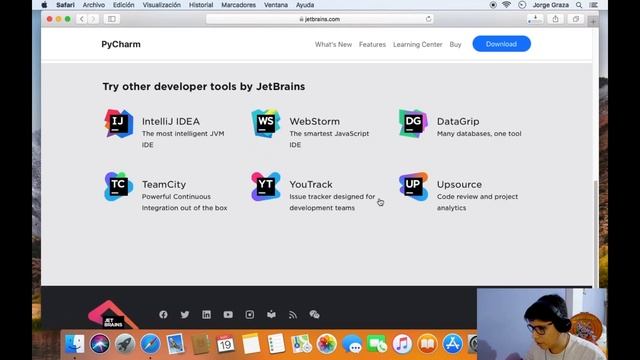Open the Apple menu
Screen dimensions: 640x360
tap(44, 5)
